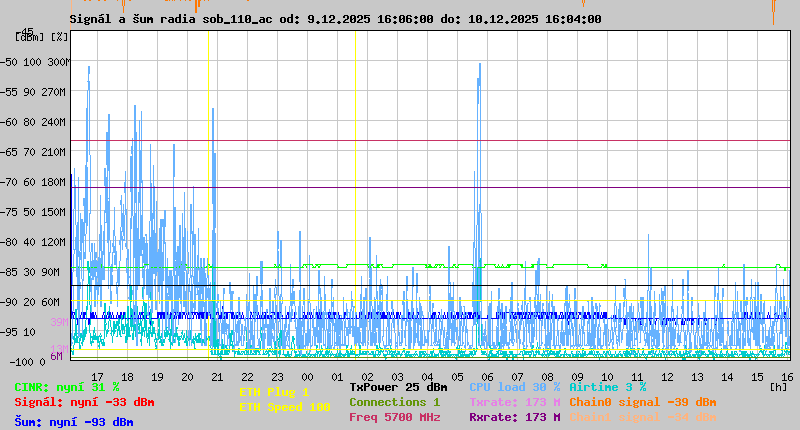Click the hour '11' x-axis label
Viewport: 800px width, 430px height.
(637, 377)
